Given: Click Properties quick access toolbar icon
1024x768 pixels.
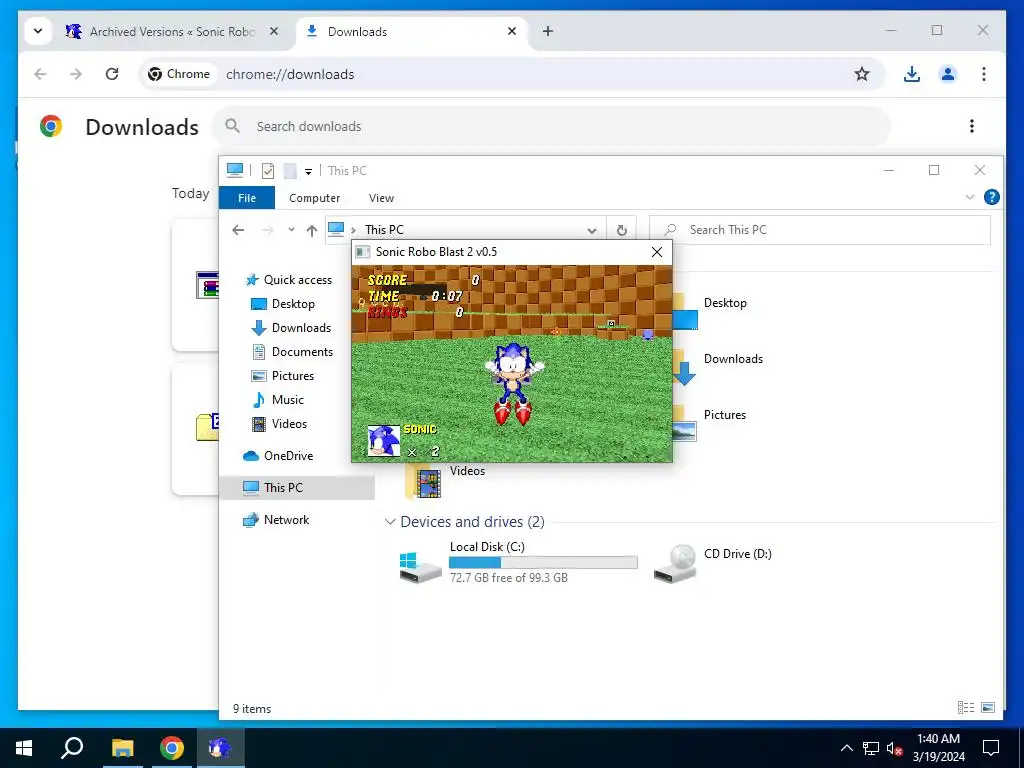Looking at the screenshot, I should pos(268,171).
